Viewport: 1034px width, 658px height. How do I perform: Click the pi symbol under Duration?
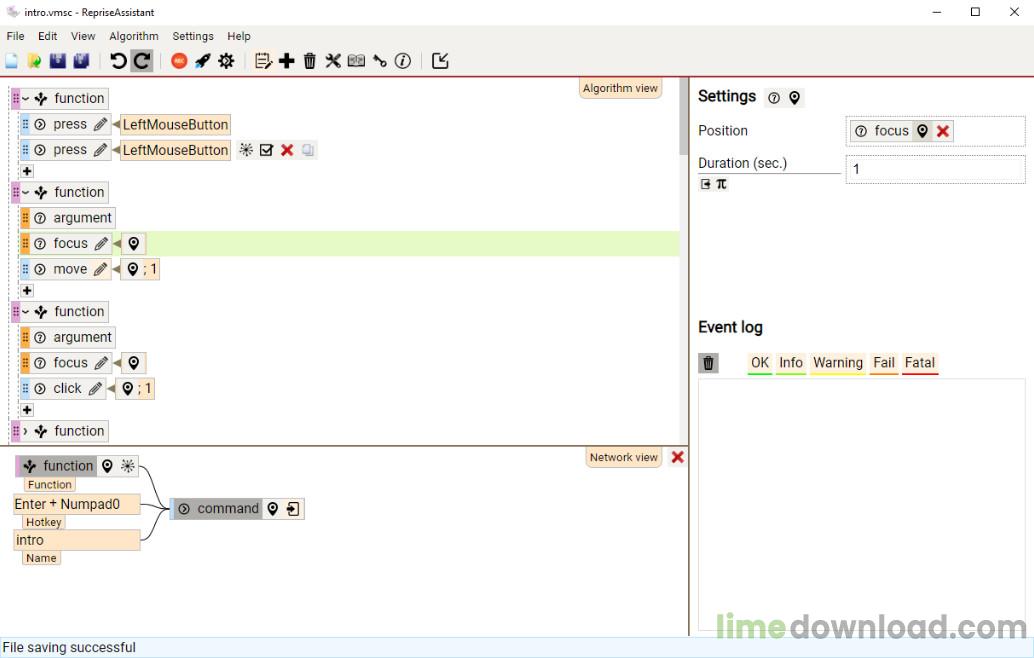click(722, 184)
